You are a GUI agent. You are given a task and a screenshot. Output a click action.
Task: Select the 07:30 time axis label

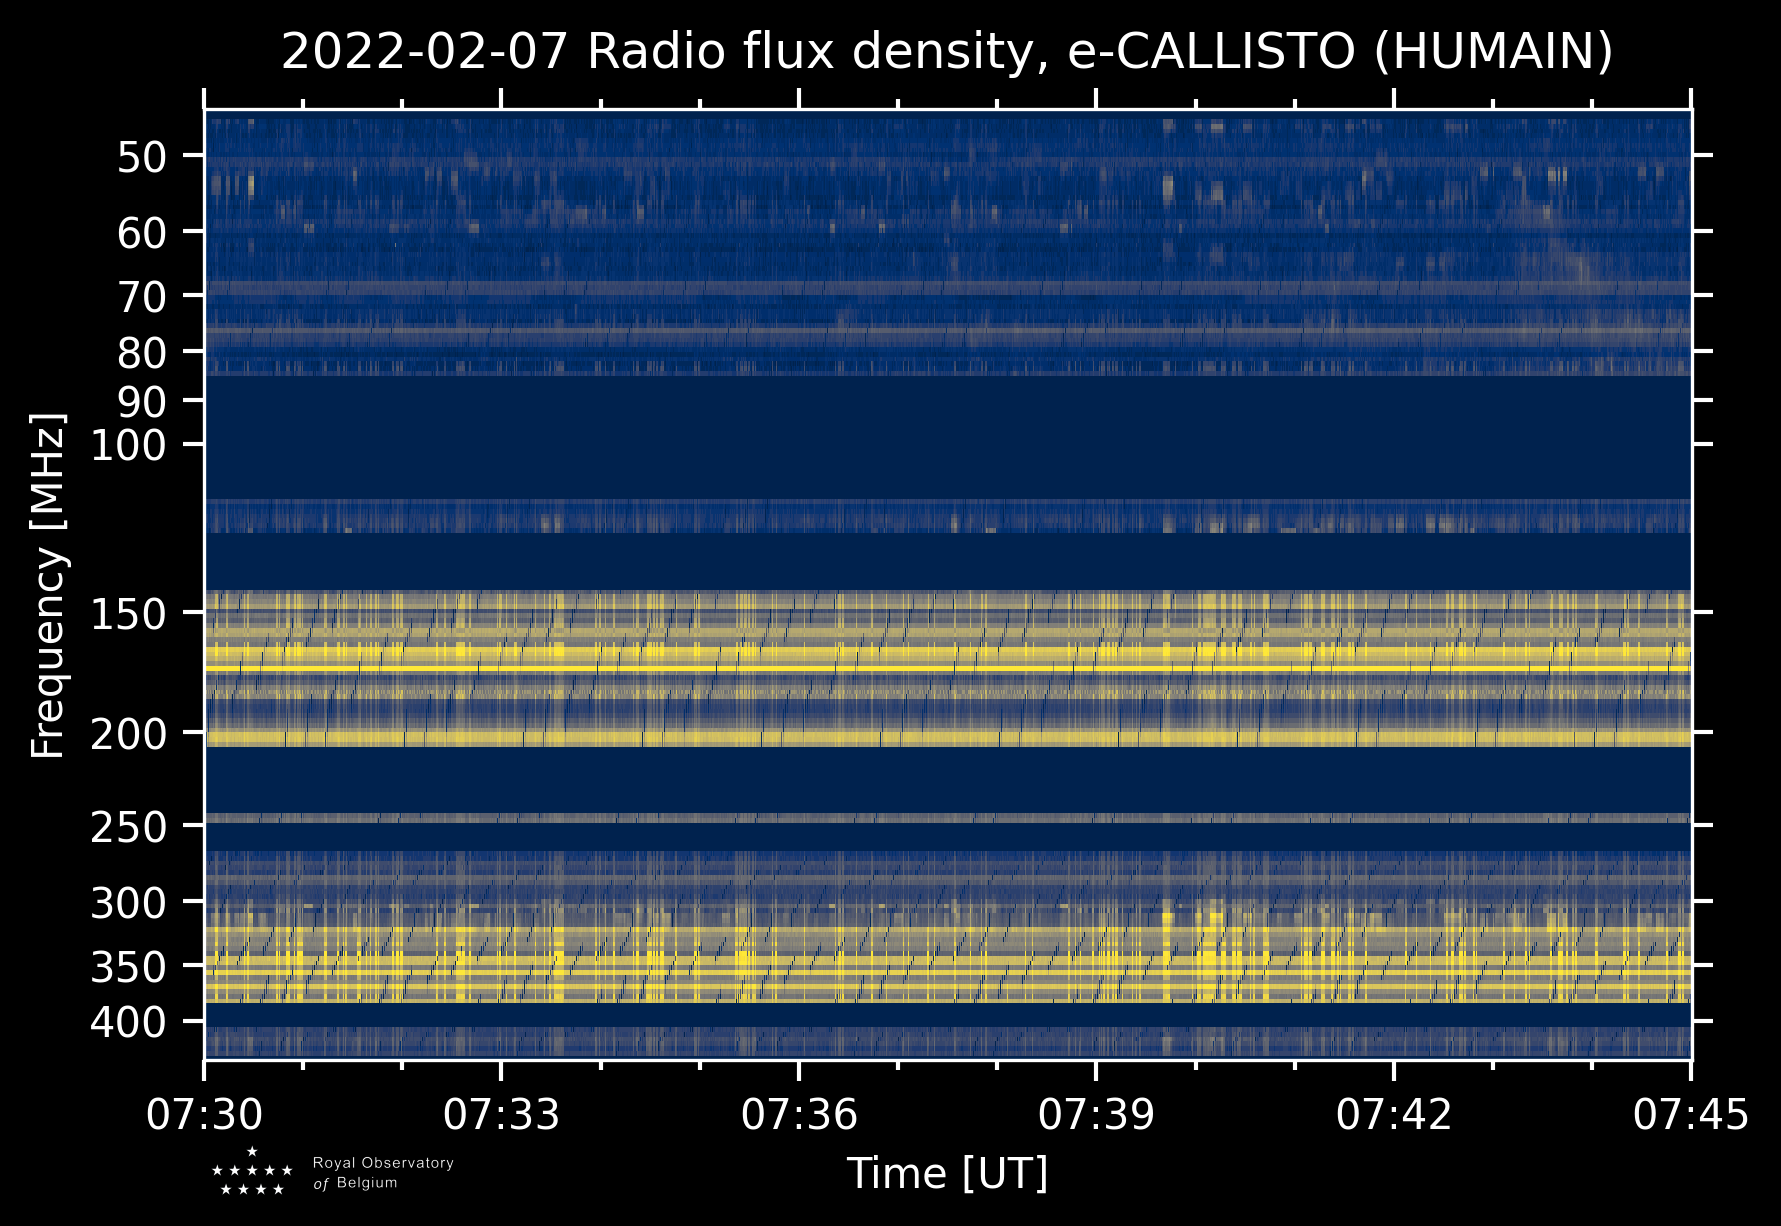(204, 1114)
